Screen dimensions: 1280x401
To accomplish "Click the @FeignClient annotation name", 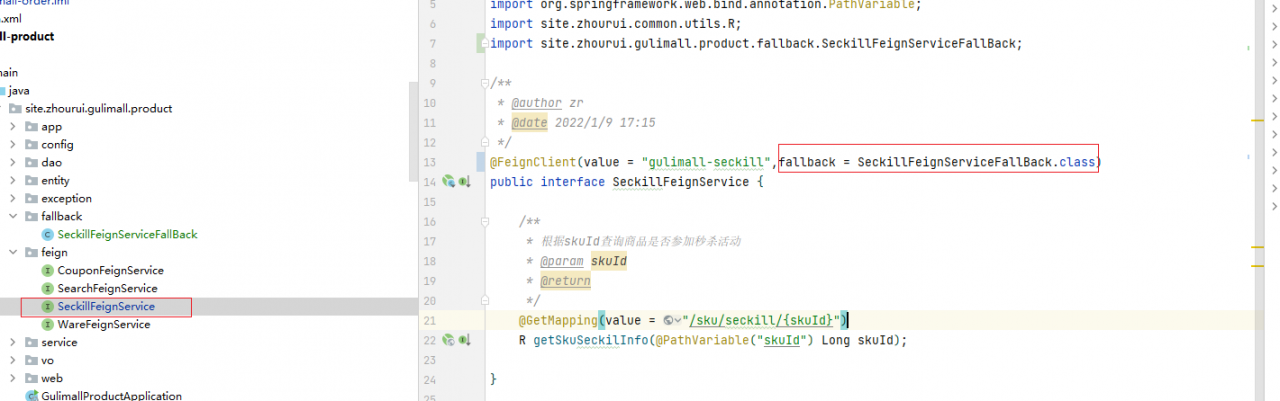I will coord(533,162).
